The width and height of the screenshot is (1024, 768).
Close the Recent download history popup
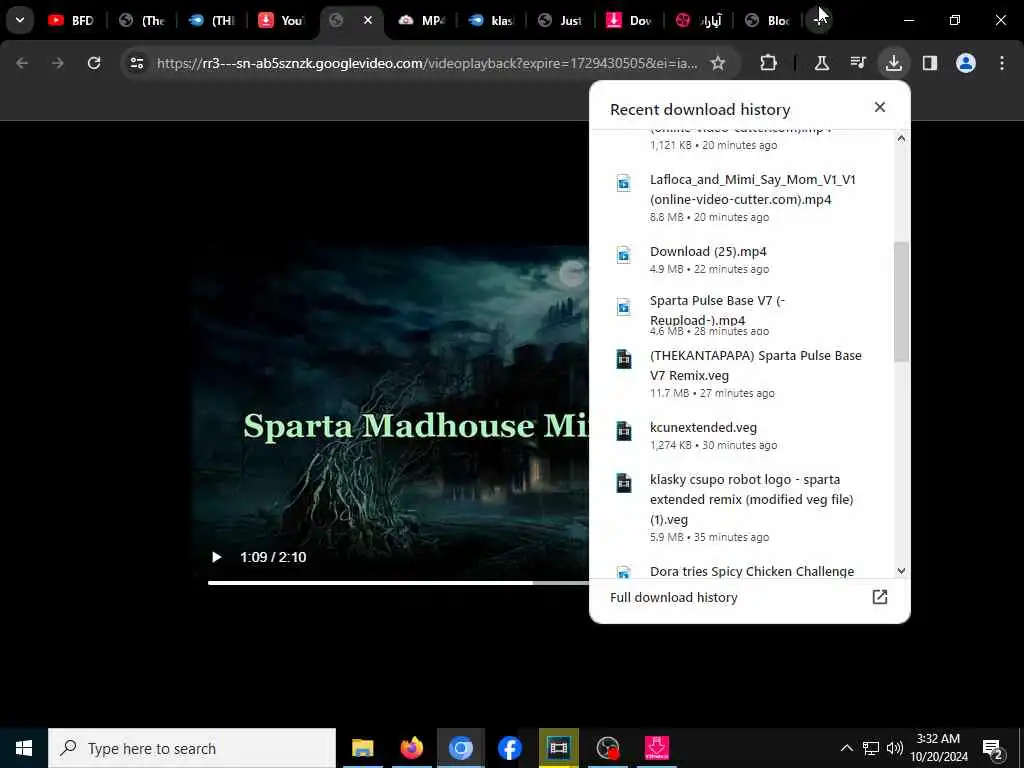(x=880, y=107)
